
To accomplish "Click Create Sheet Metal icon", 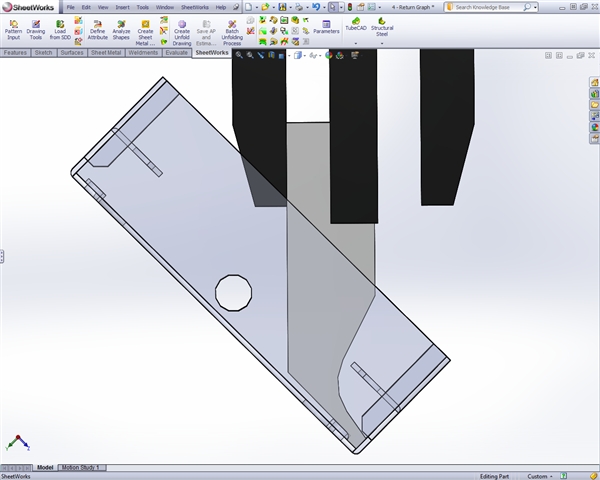I will pos(146,29).
